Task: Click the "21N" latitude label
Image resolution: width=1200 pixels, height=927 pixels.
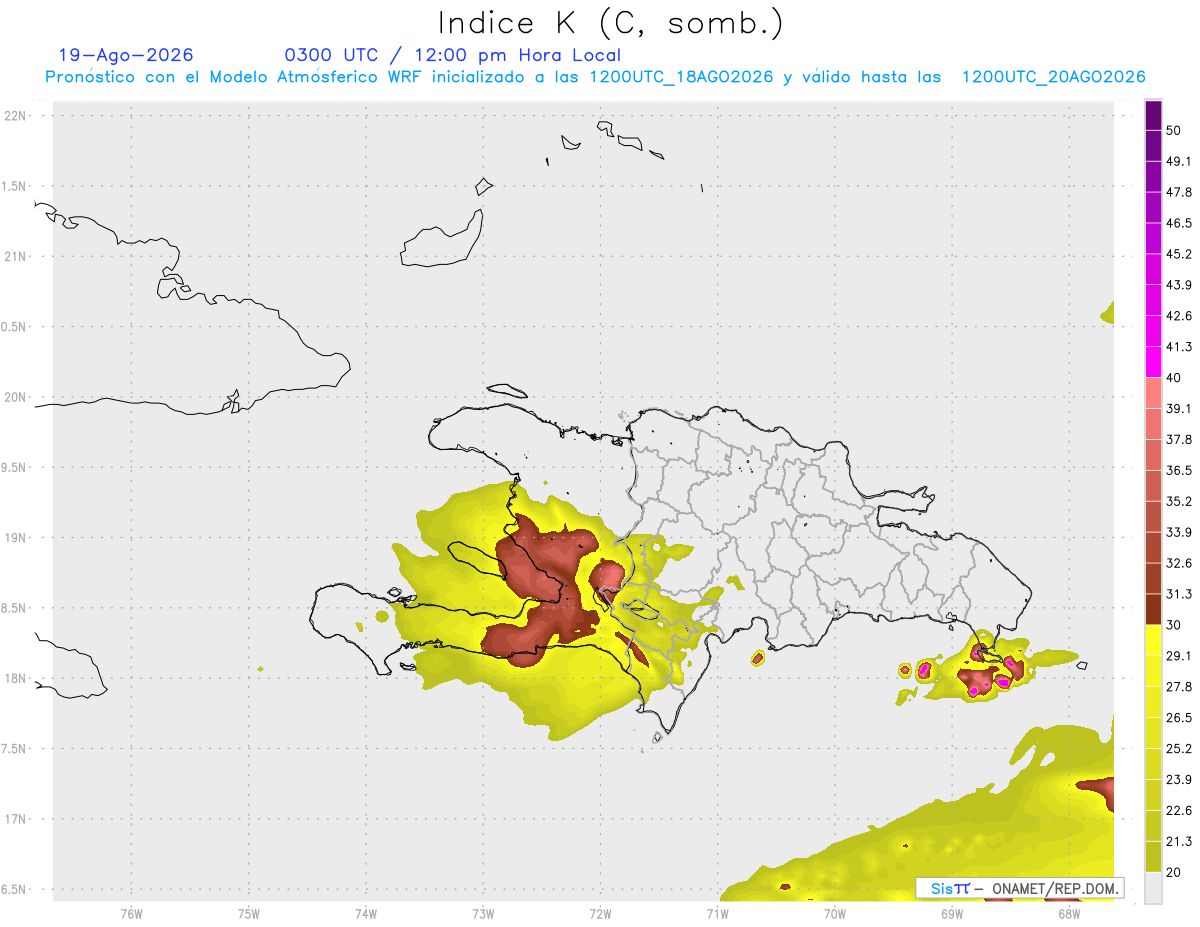Action: click(17, 257)
